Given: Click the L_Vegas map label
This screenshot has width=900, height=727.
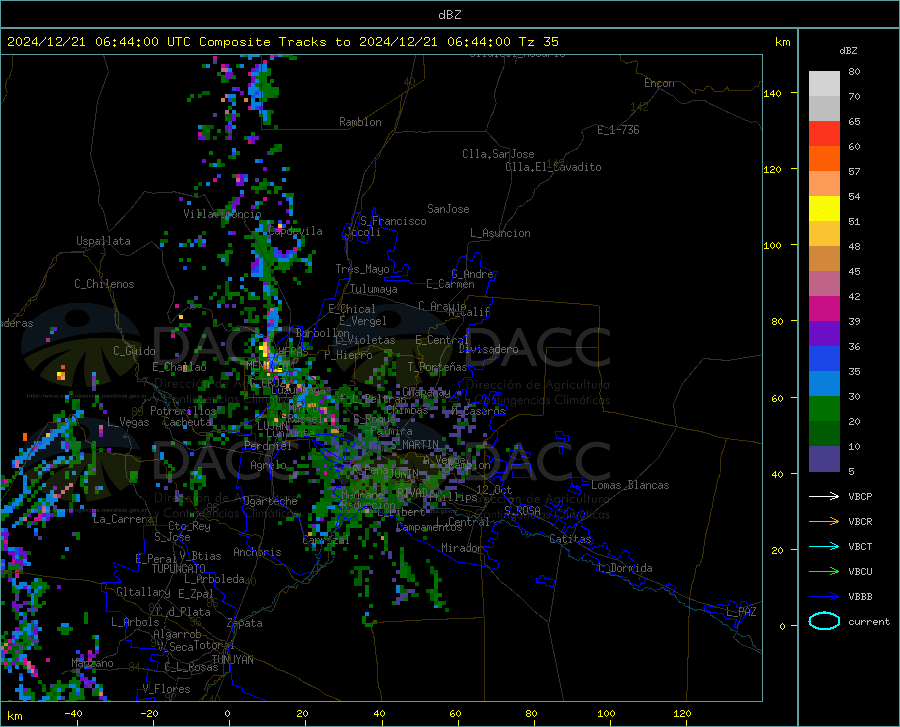Looking at the screenshot, I should point(128,422).
